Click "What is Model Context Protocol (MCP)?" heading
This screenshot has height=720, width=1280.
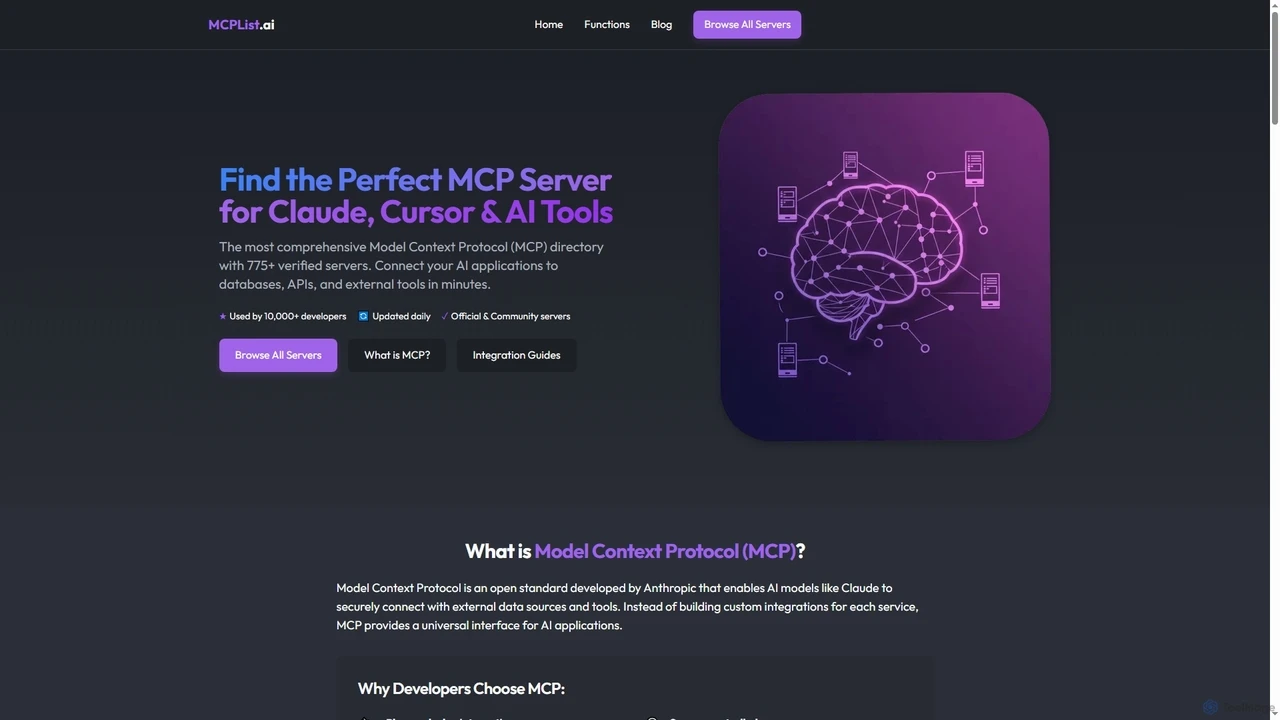(635, 551)
